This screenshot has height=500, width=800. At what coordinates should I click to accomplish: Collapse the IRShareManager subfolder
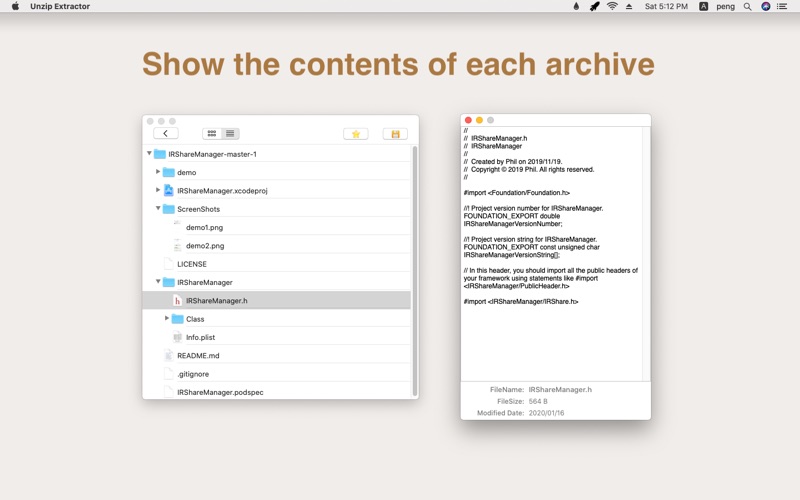coord(158,282)
